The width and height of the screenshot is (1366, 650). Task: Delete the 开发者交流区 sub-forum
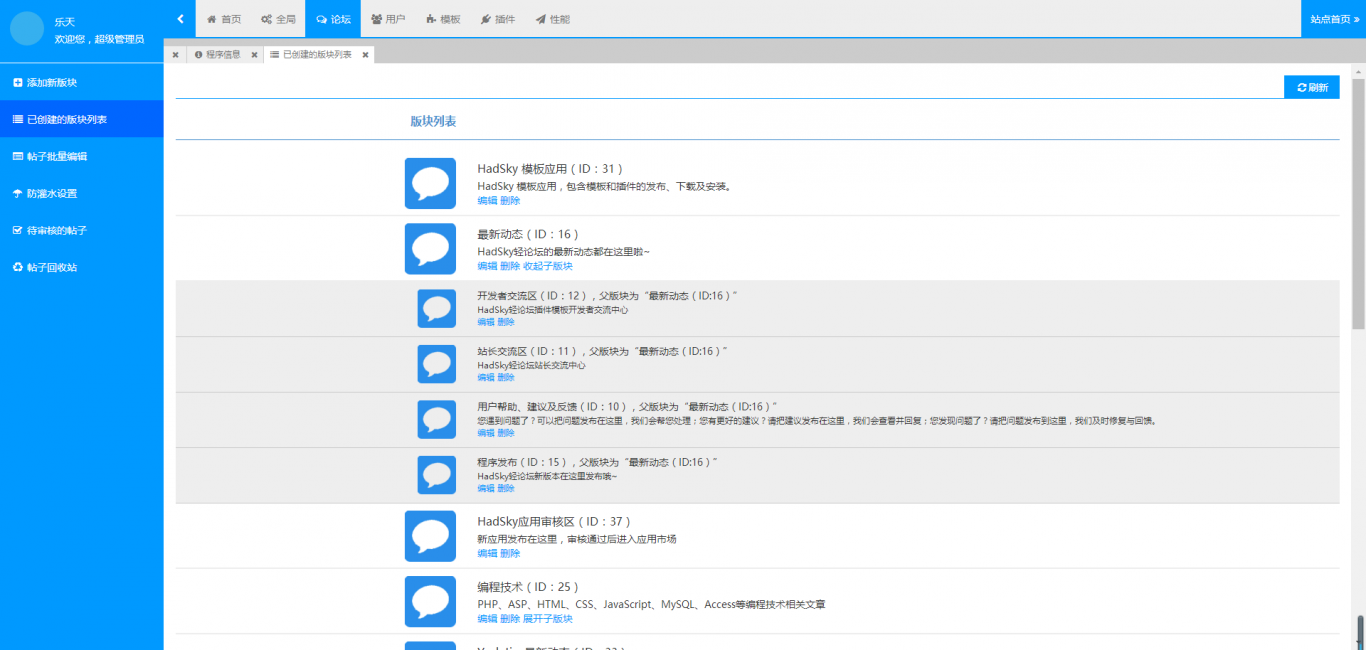click(506, 322)
